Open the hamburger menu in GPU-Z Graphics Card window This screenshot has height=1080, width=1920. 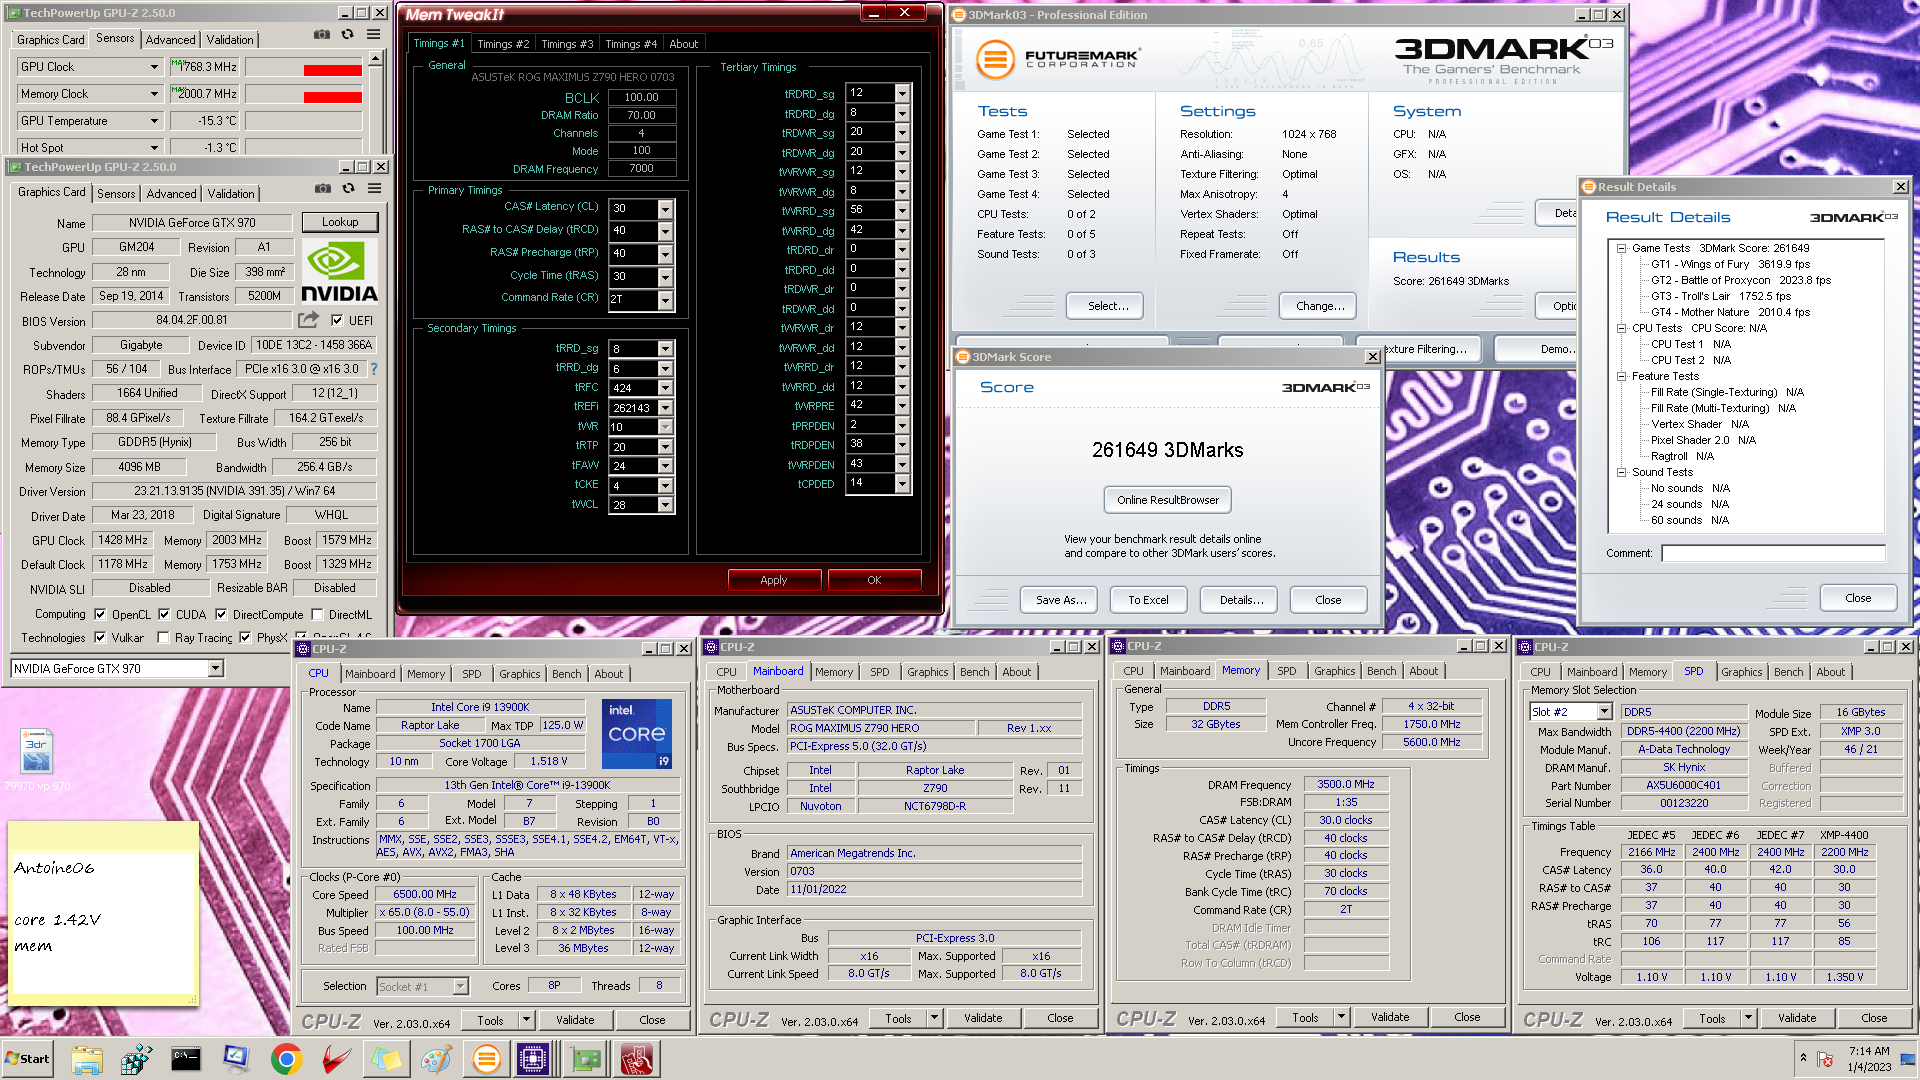(x=375, y=189)
